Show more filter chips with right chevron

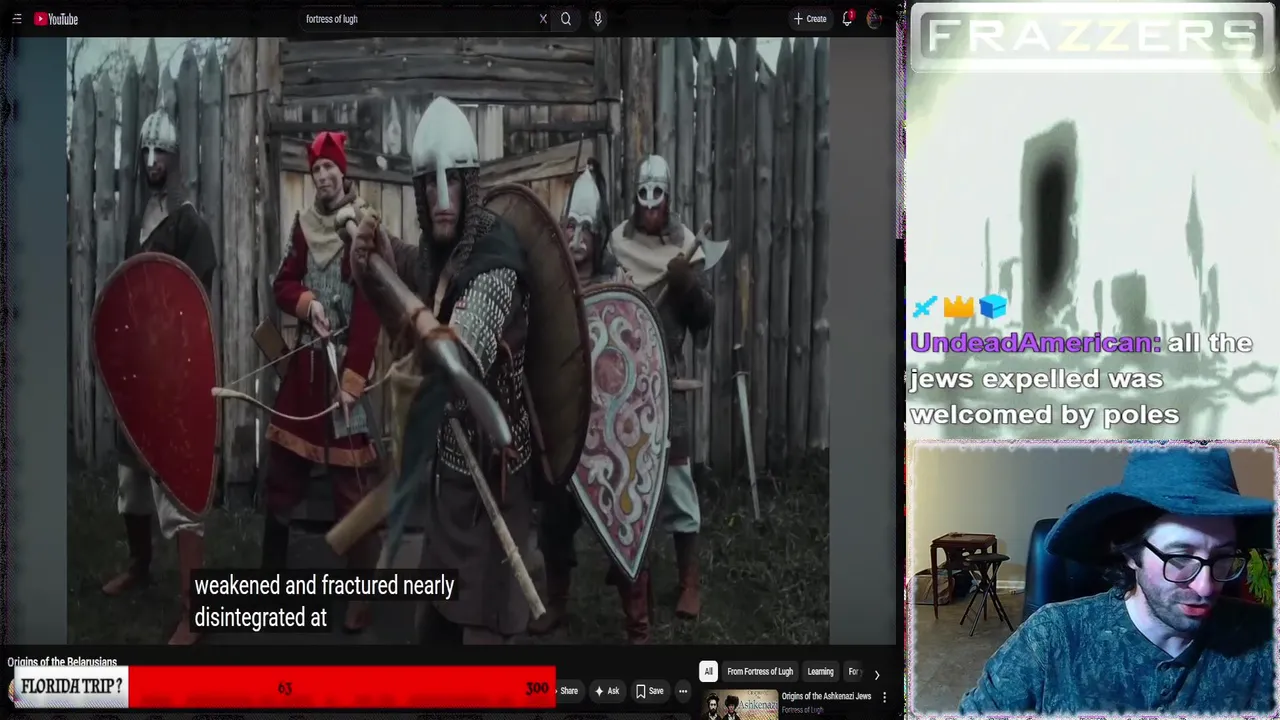tap(877, 674)
